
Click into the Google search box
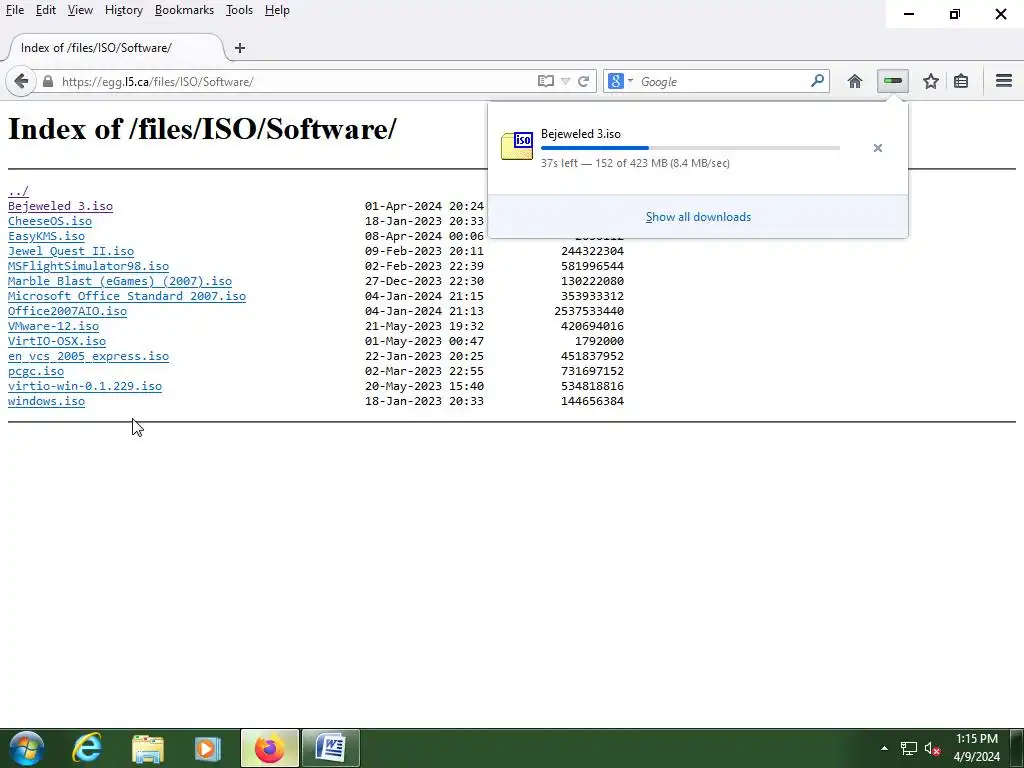pos(722,82)
